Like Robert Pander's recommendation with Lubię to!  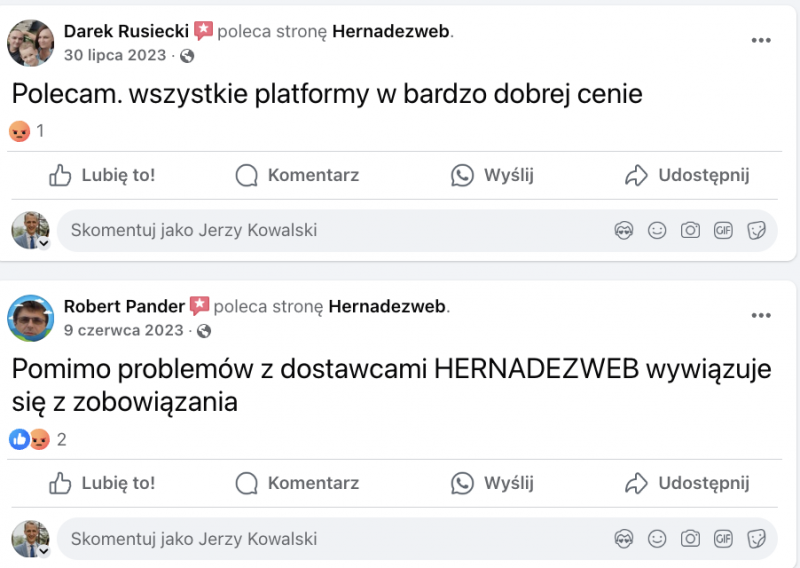point(103,484)
